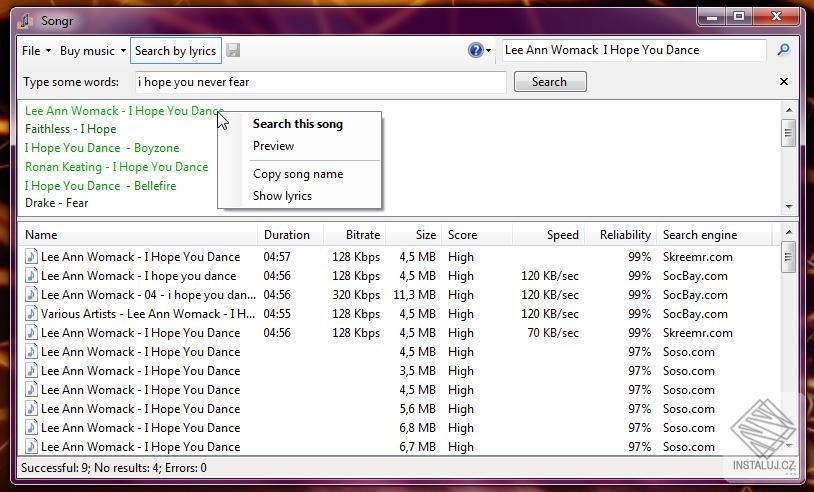
Task: Select Ronan Keating - I Hope You Dance result
Action: tap(116, 167)
